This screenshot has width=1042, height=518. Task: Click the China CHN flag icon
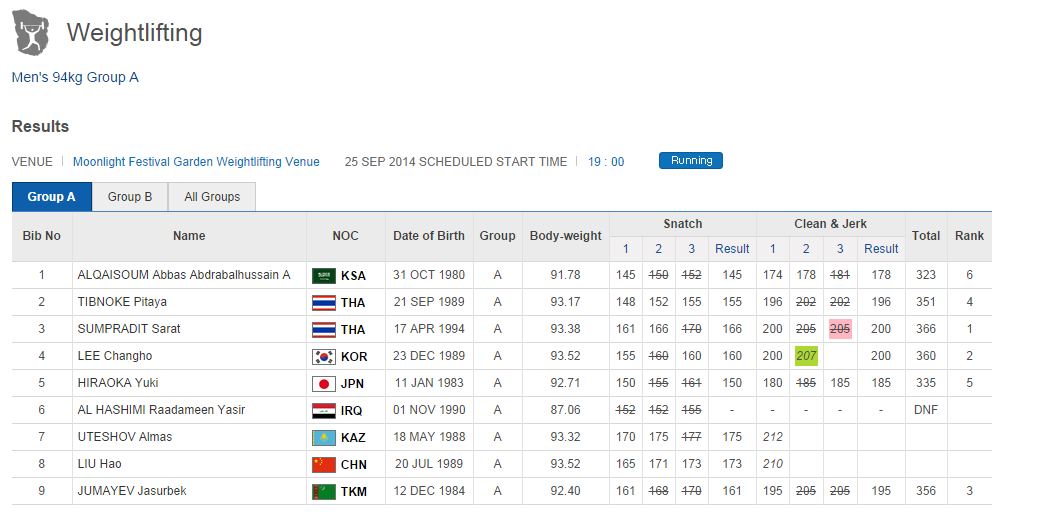[x=323, y=465]
